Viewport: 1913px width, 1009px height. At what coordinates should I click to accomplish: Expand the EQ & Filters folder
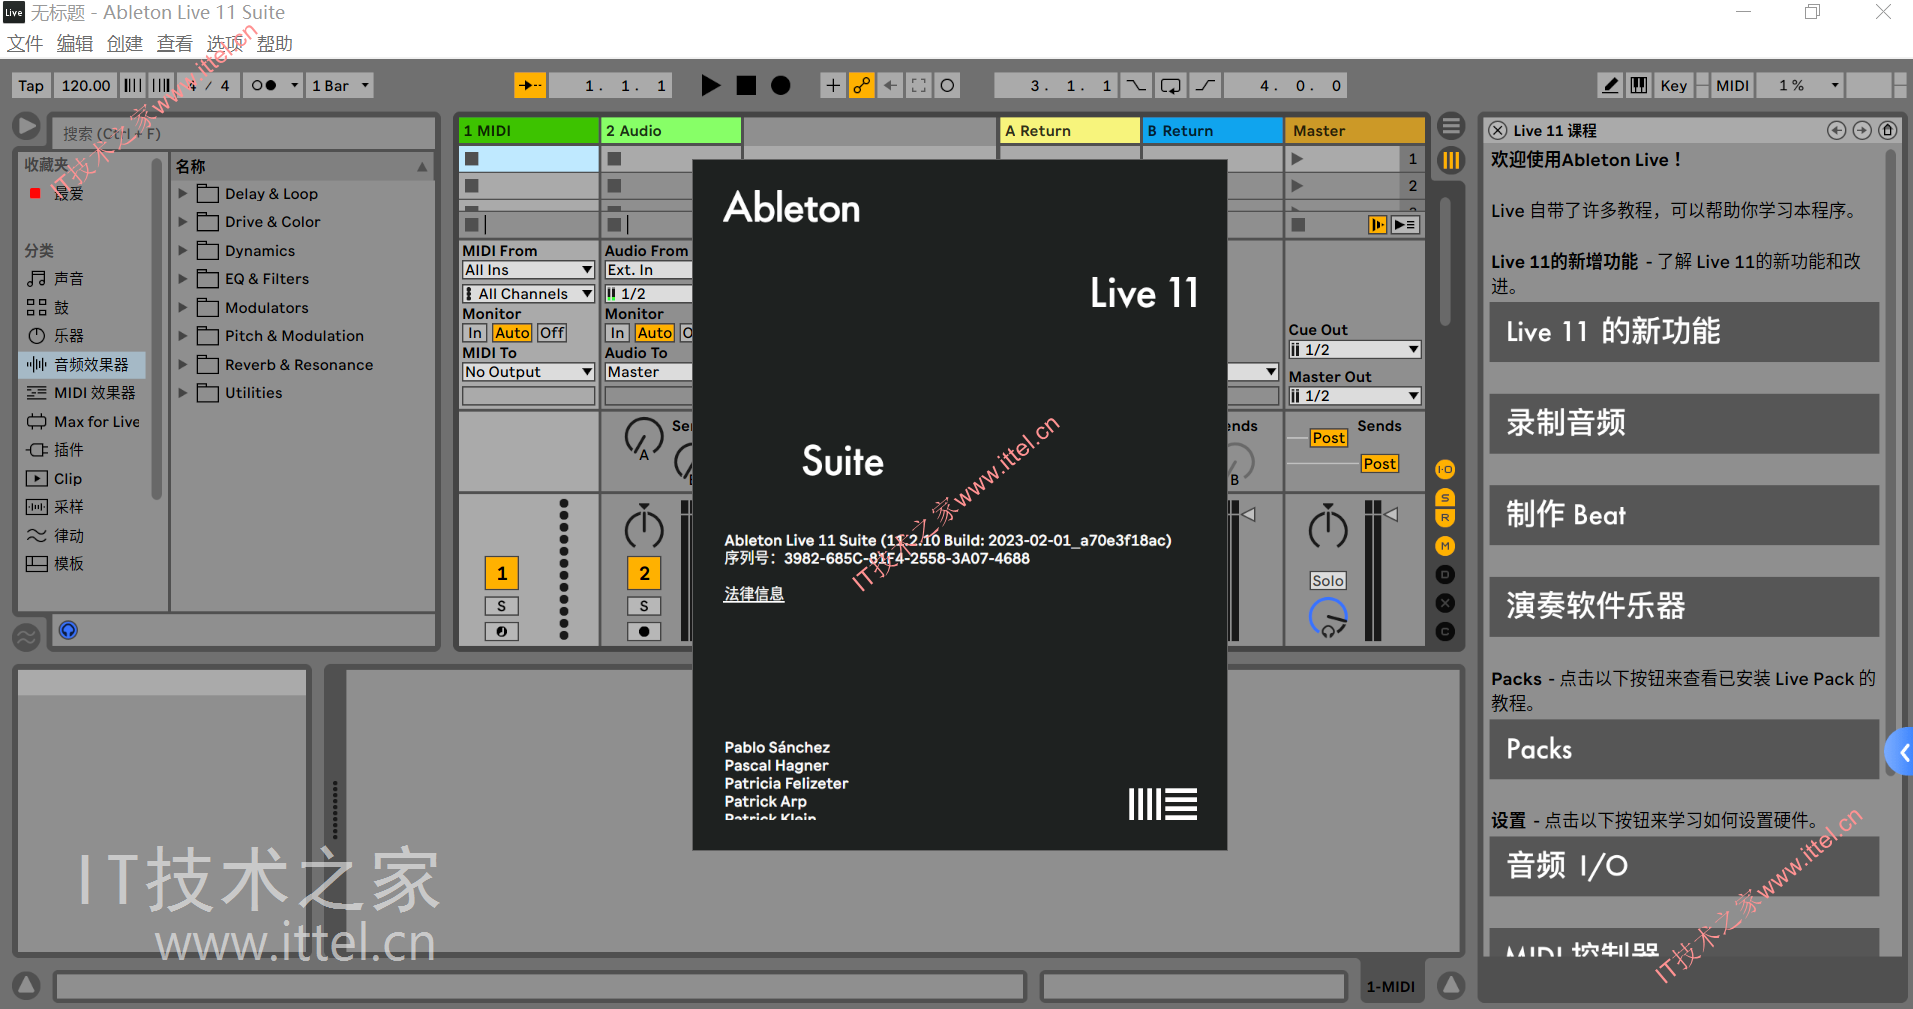coord(183,279)
